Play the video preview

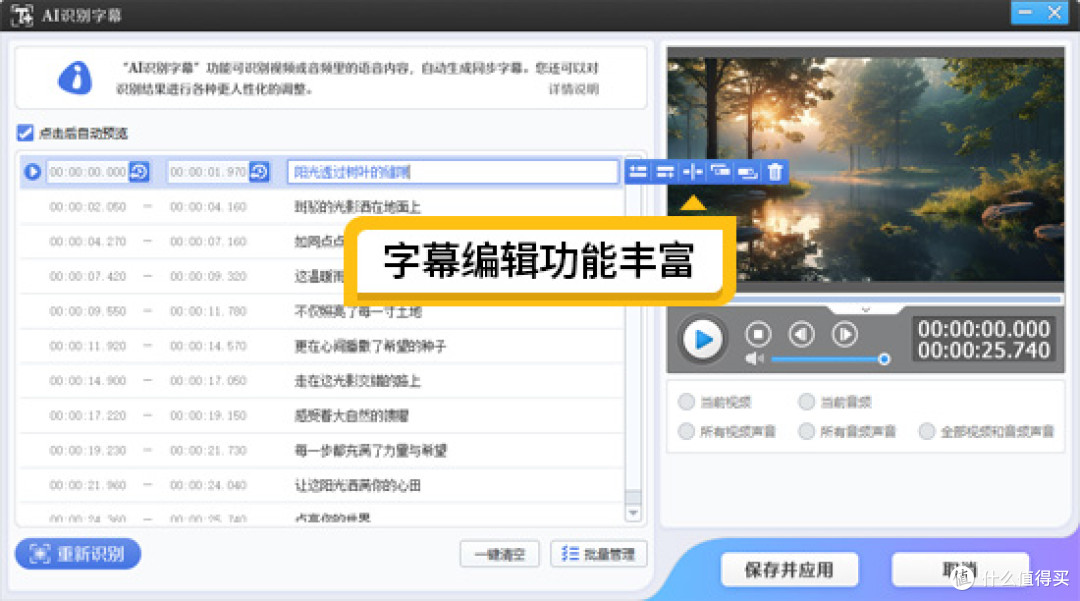[703, 339]
